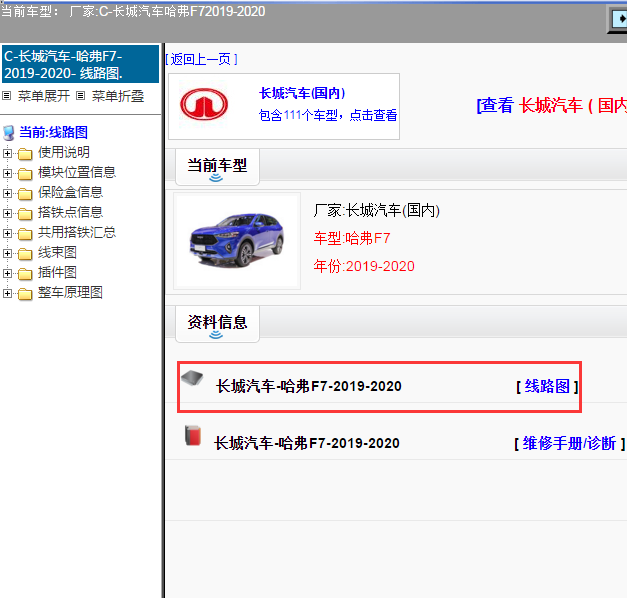Click 菜单折叠 to collapse all menus
The height and width of the screenshot is (598, 627).
[x=118, y=96]
